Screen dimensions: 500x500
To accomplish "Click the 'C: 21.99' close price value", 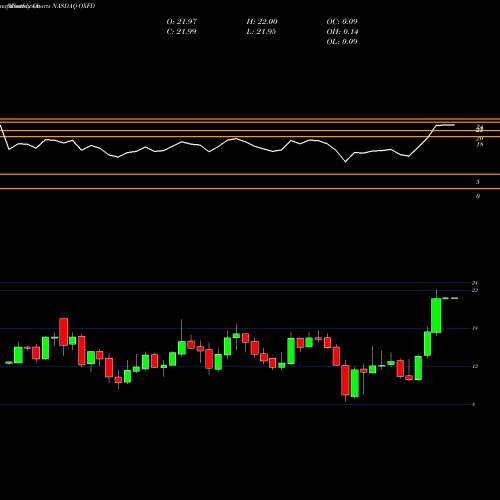I will pyautogui.click(x=181, y=32).
